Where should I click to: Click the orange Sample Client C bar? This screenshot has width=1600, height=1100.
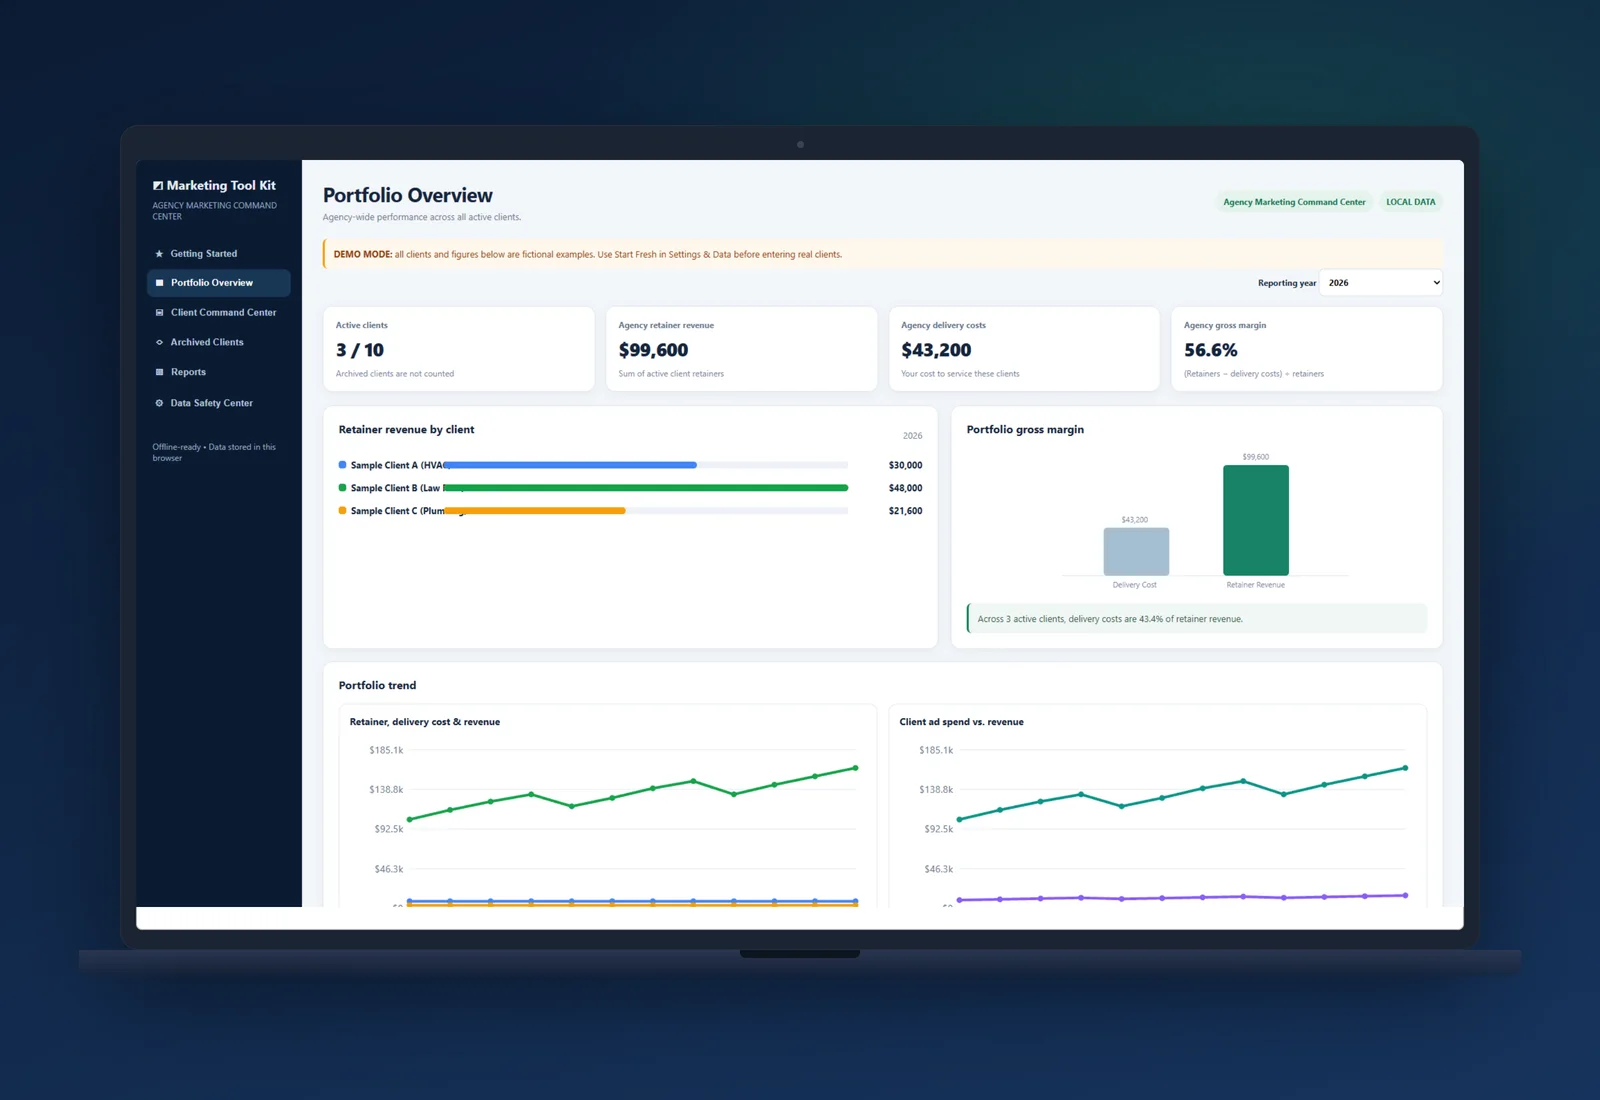click(x=535, y=511)
